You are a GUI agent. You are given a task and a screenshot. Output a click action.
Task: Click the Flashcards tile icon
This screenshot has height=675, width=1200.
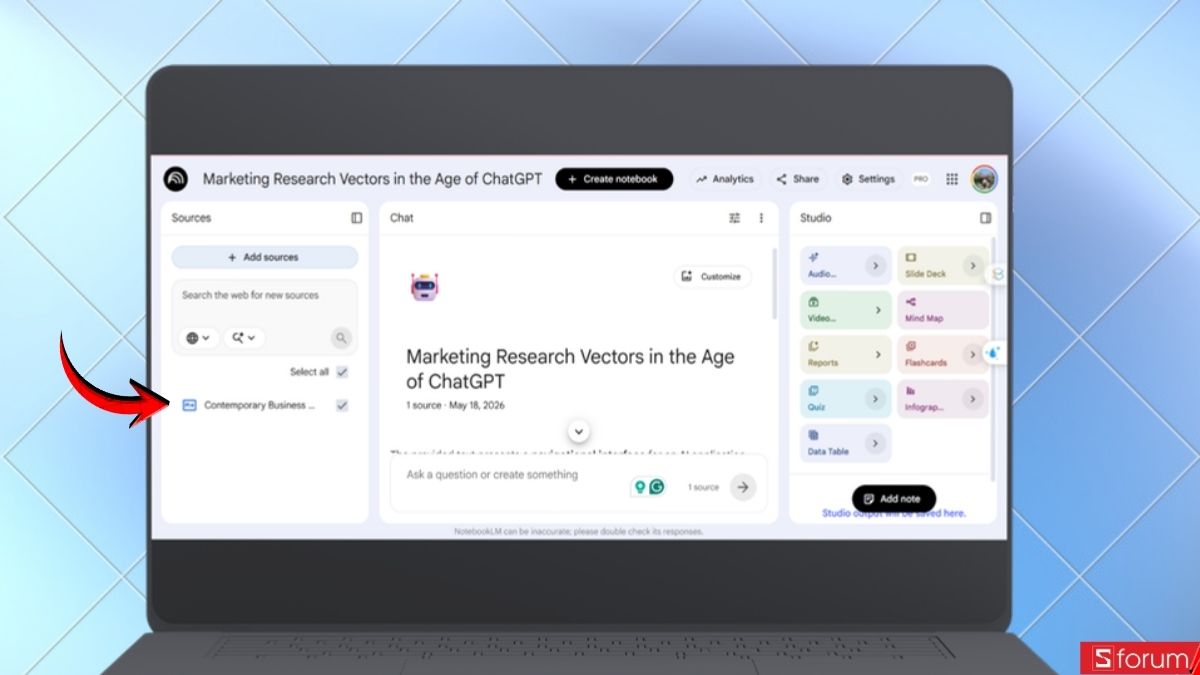pos(911,346)
